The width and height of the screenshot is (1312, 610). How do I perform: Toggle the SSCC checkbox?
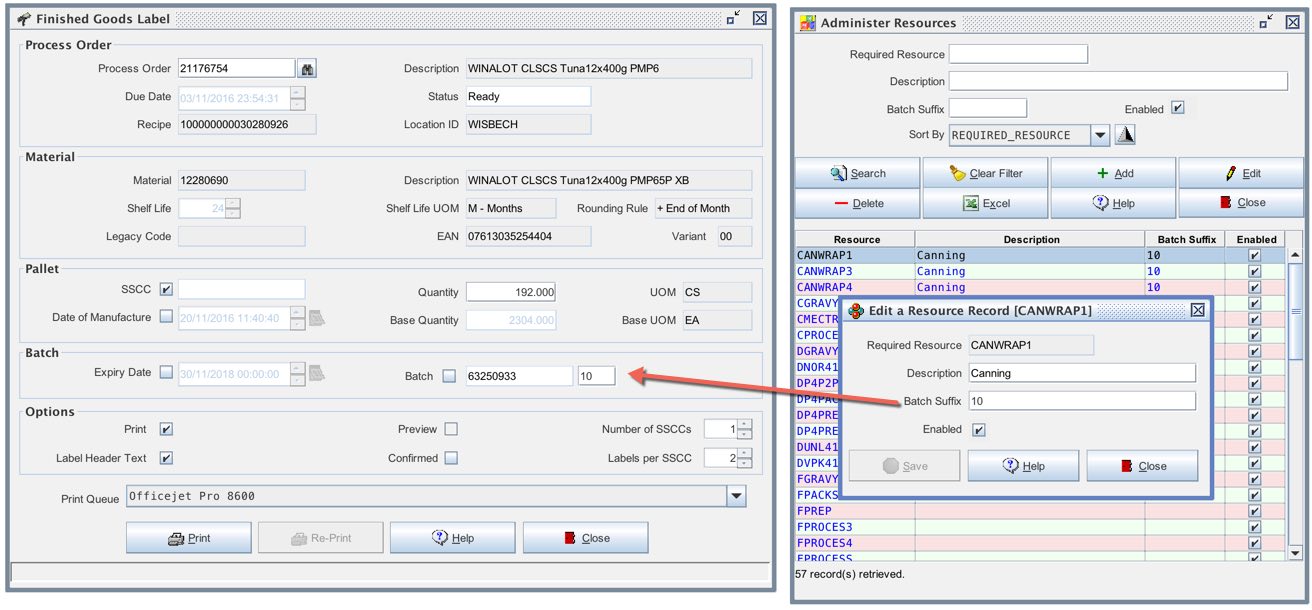166,289
